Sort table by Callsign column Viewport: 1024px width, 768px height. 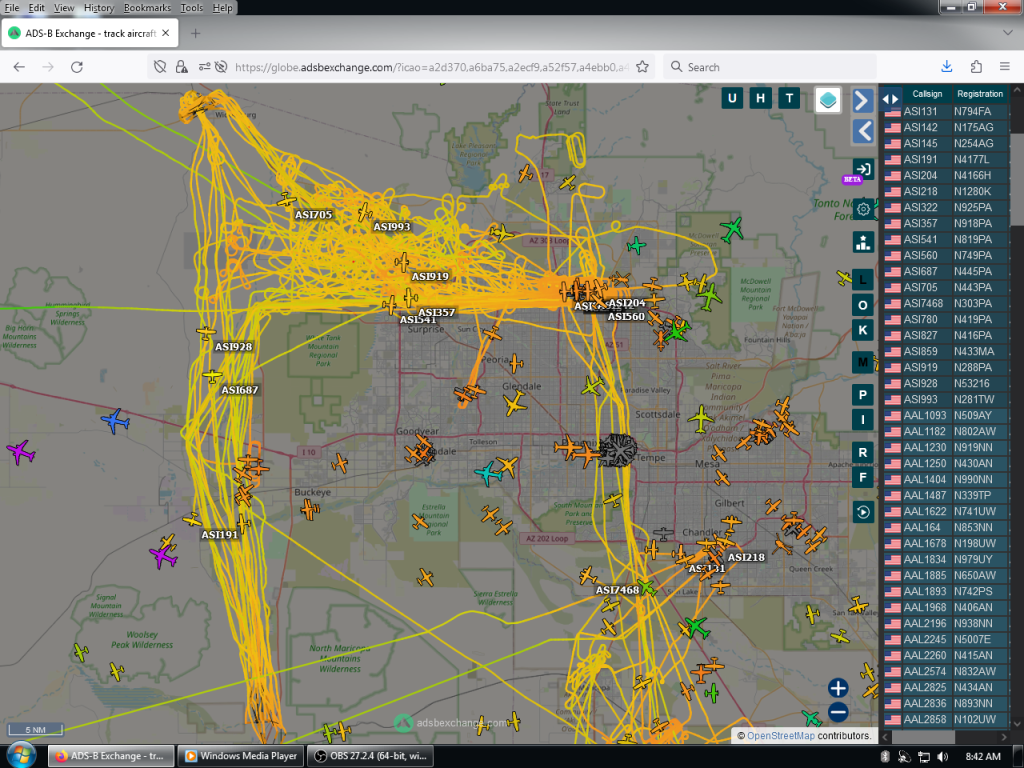click(x=927, y=94)
